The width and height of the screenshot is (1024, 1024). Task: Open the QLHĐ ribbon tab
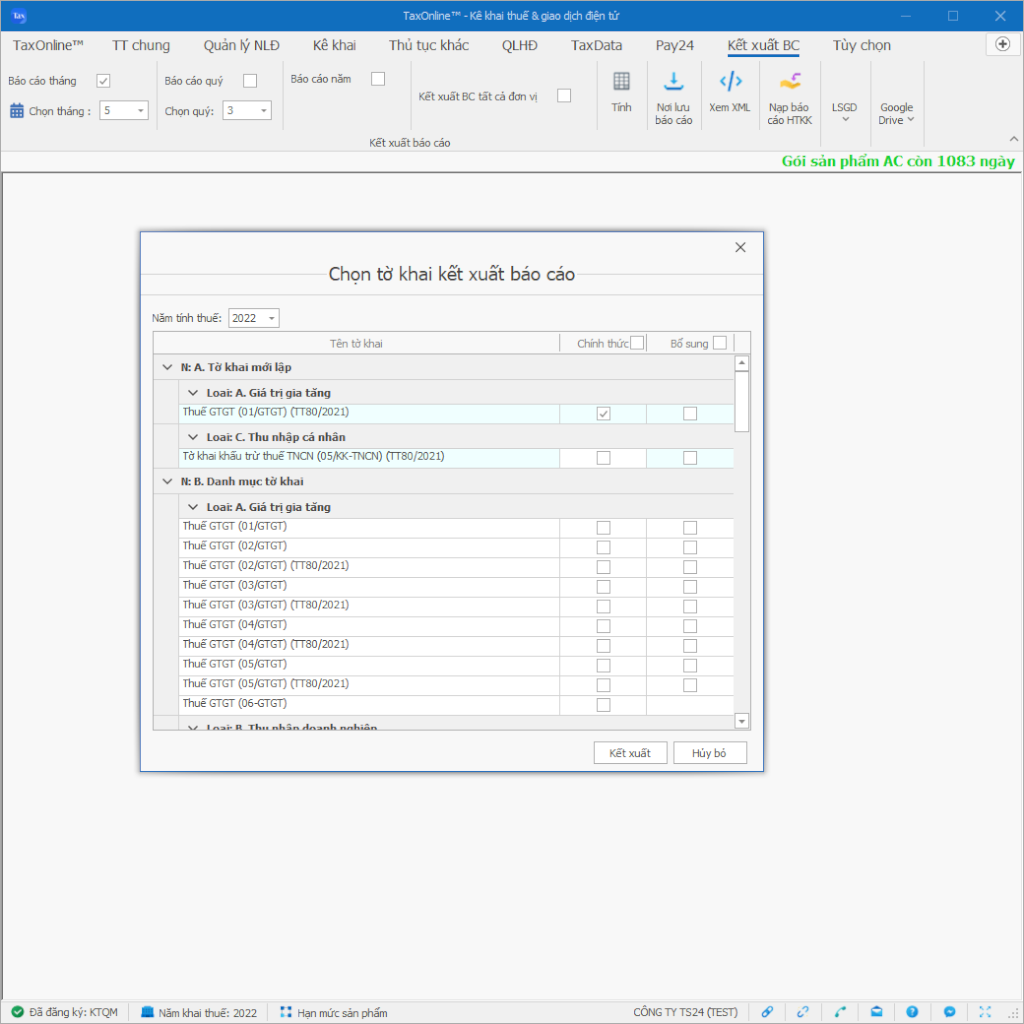tap(520, 45)
